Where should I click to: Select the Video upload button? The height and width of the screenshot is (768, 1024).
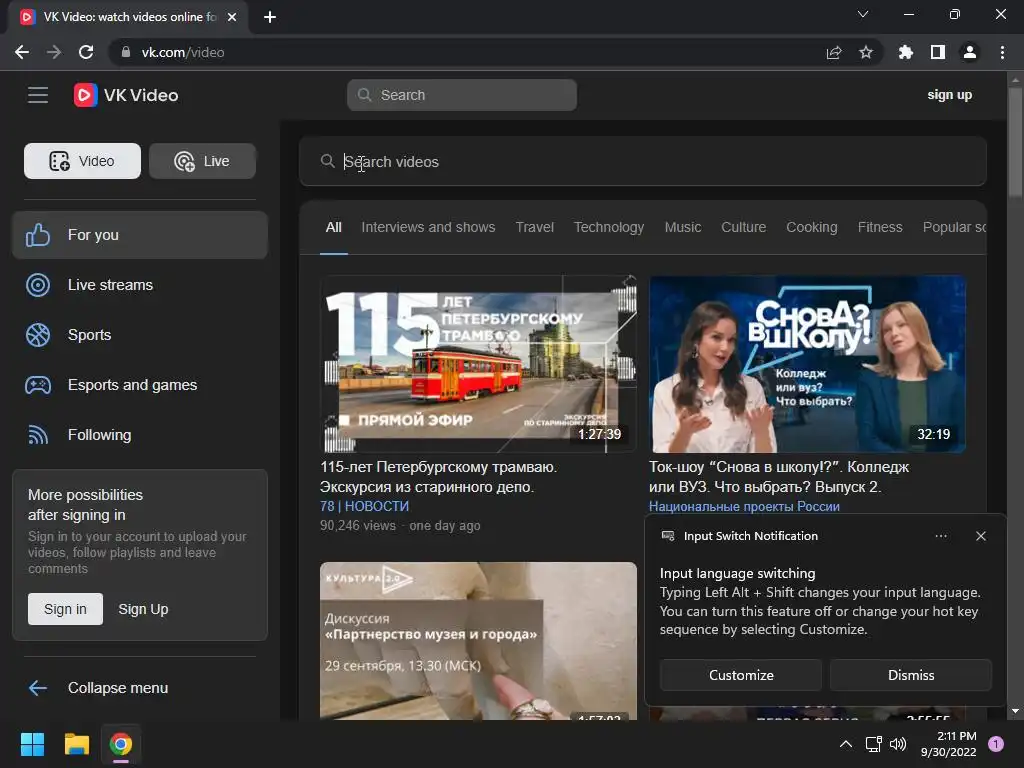82,161
